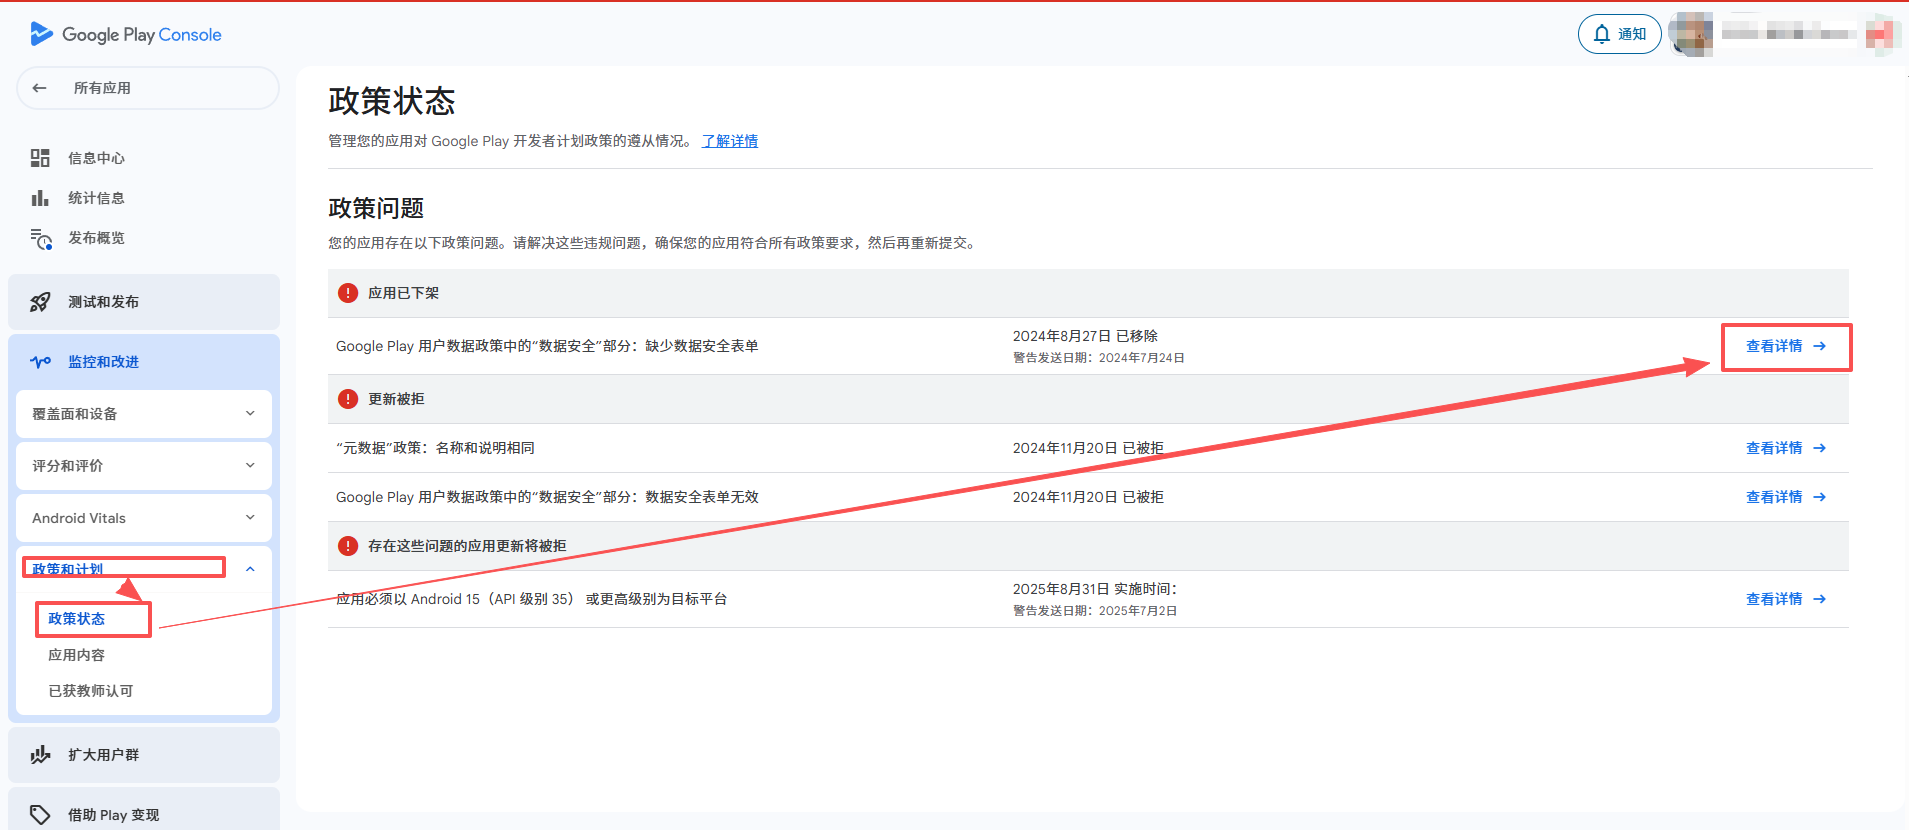Click the text 2024年8月27日 已移除
This screenshot has height=830, width=1909.
[x=1085, y=336]
